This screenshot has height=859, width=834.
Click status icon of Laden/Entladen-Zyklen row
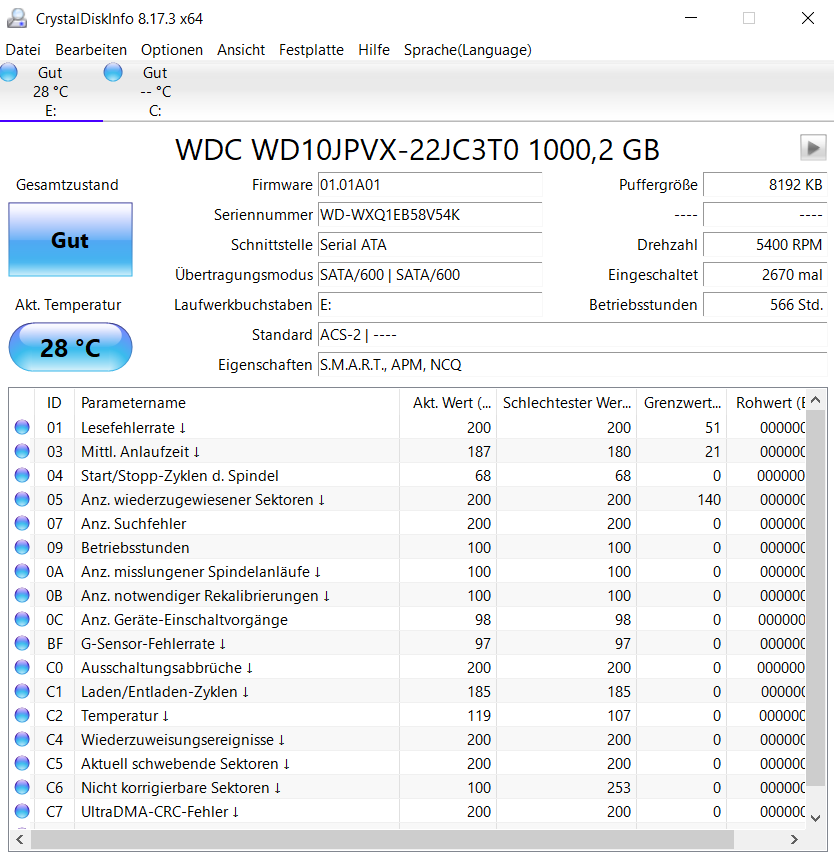pos(22,691)
